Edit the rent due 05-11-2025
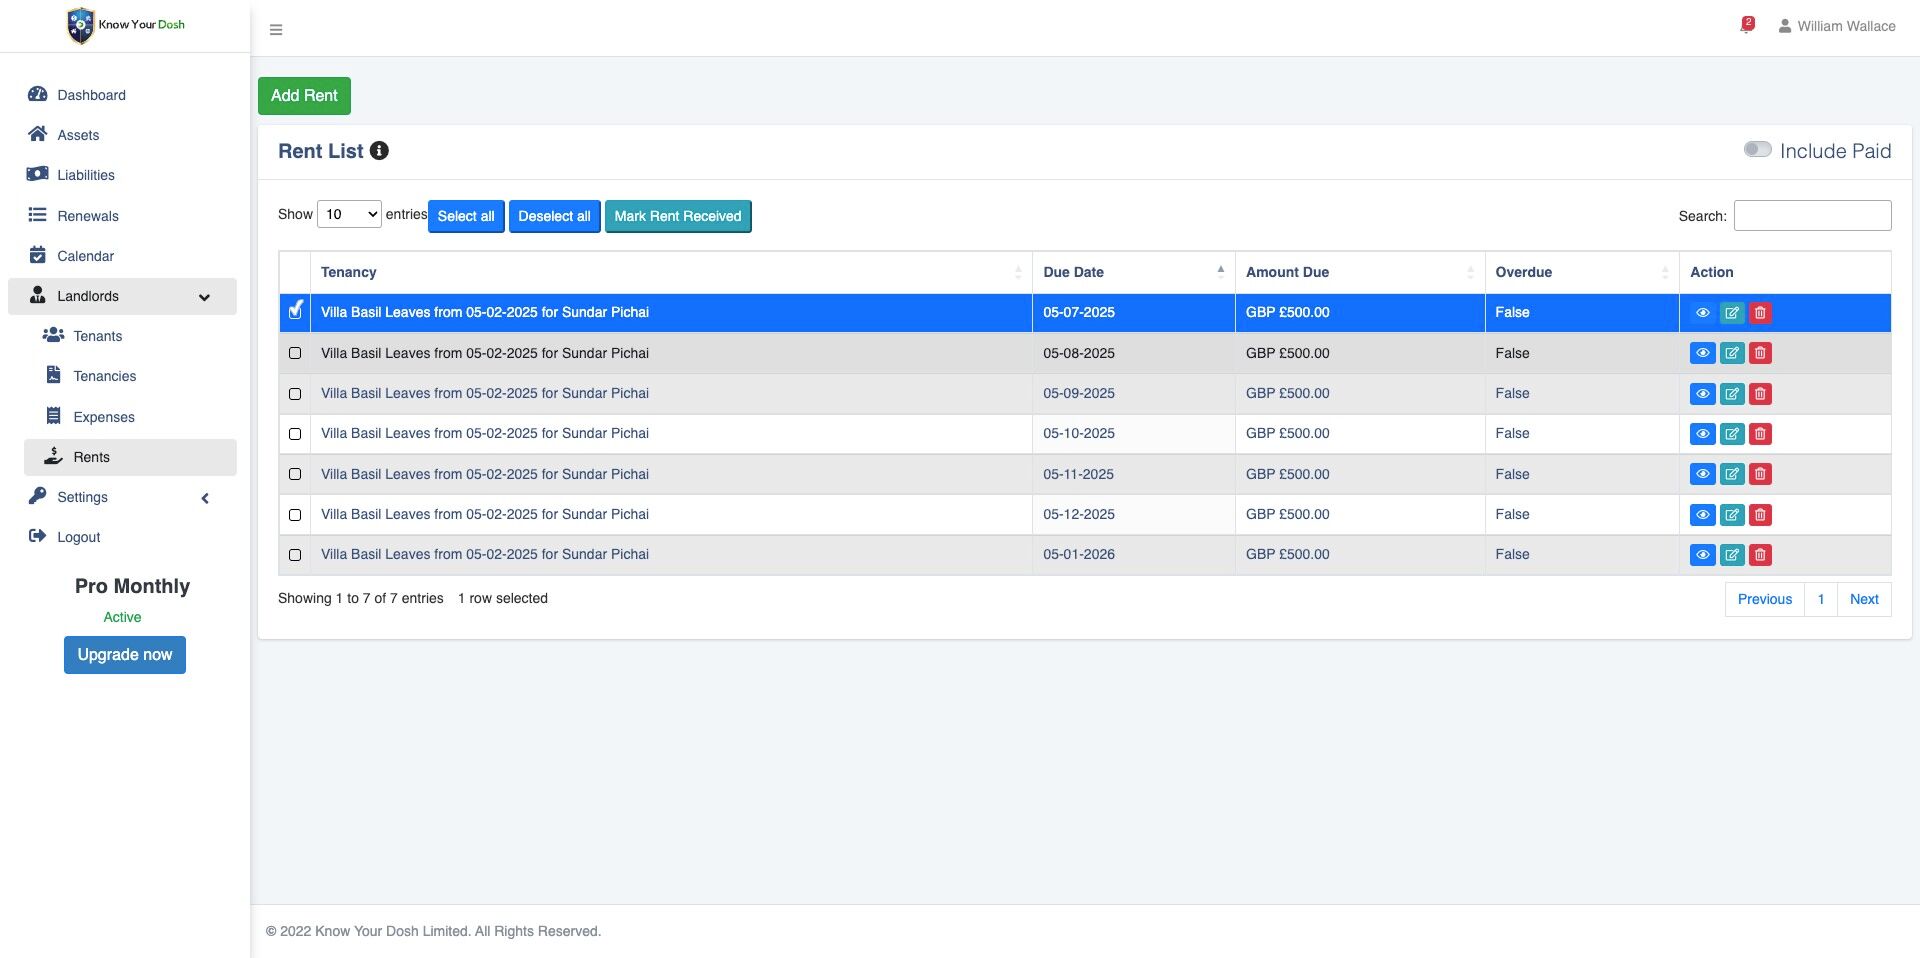This screenshot has width=1920, height=958. pyautogui.click(x=1732, y=474)
